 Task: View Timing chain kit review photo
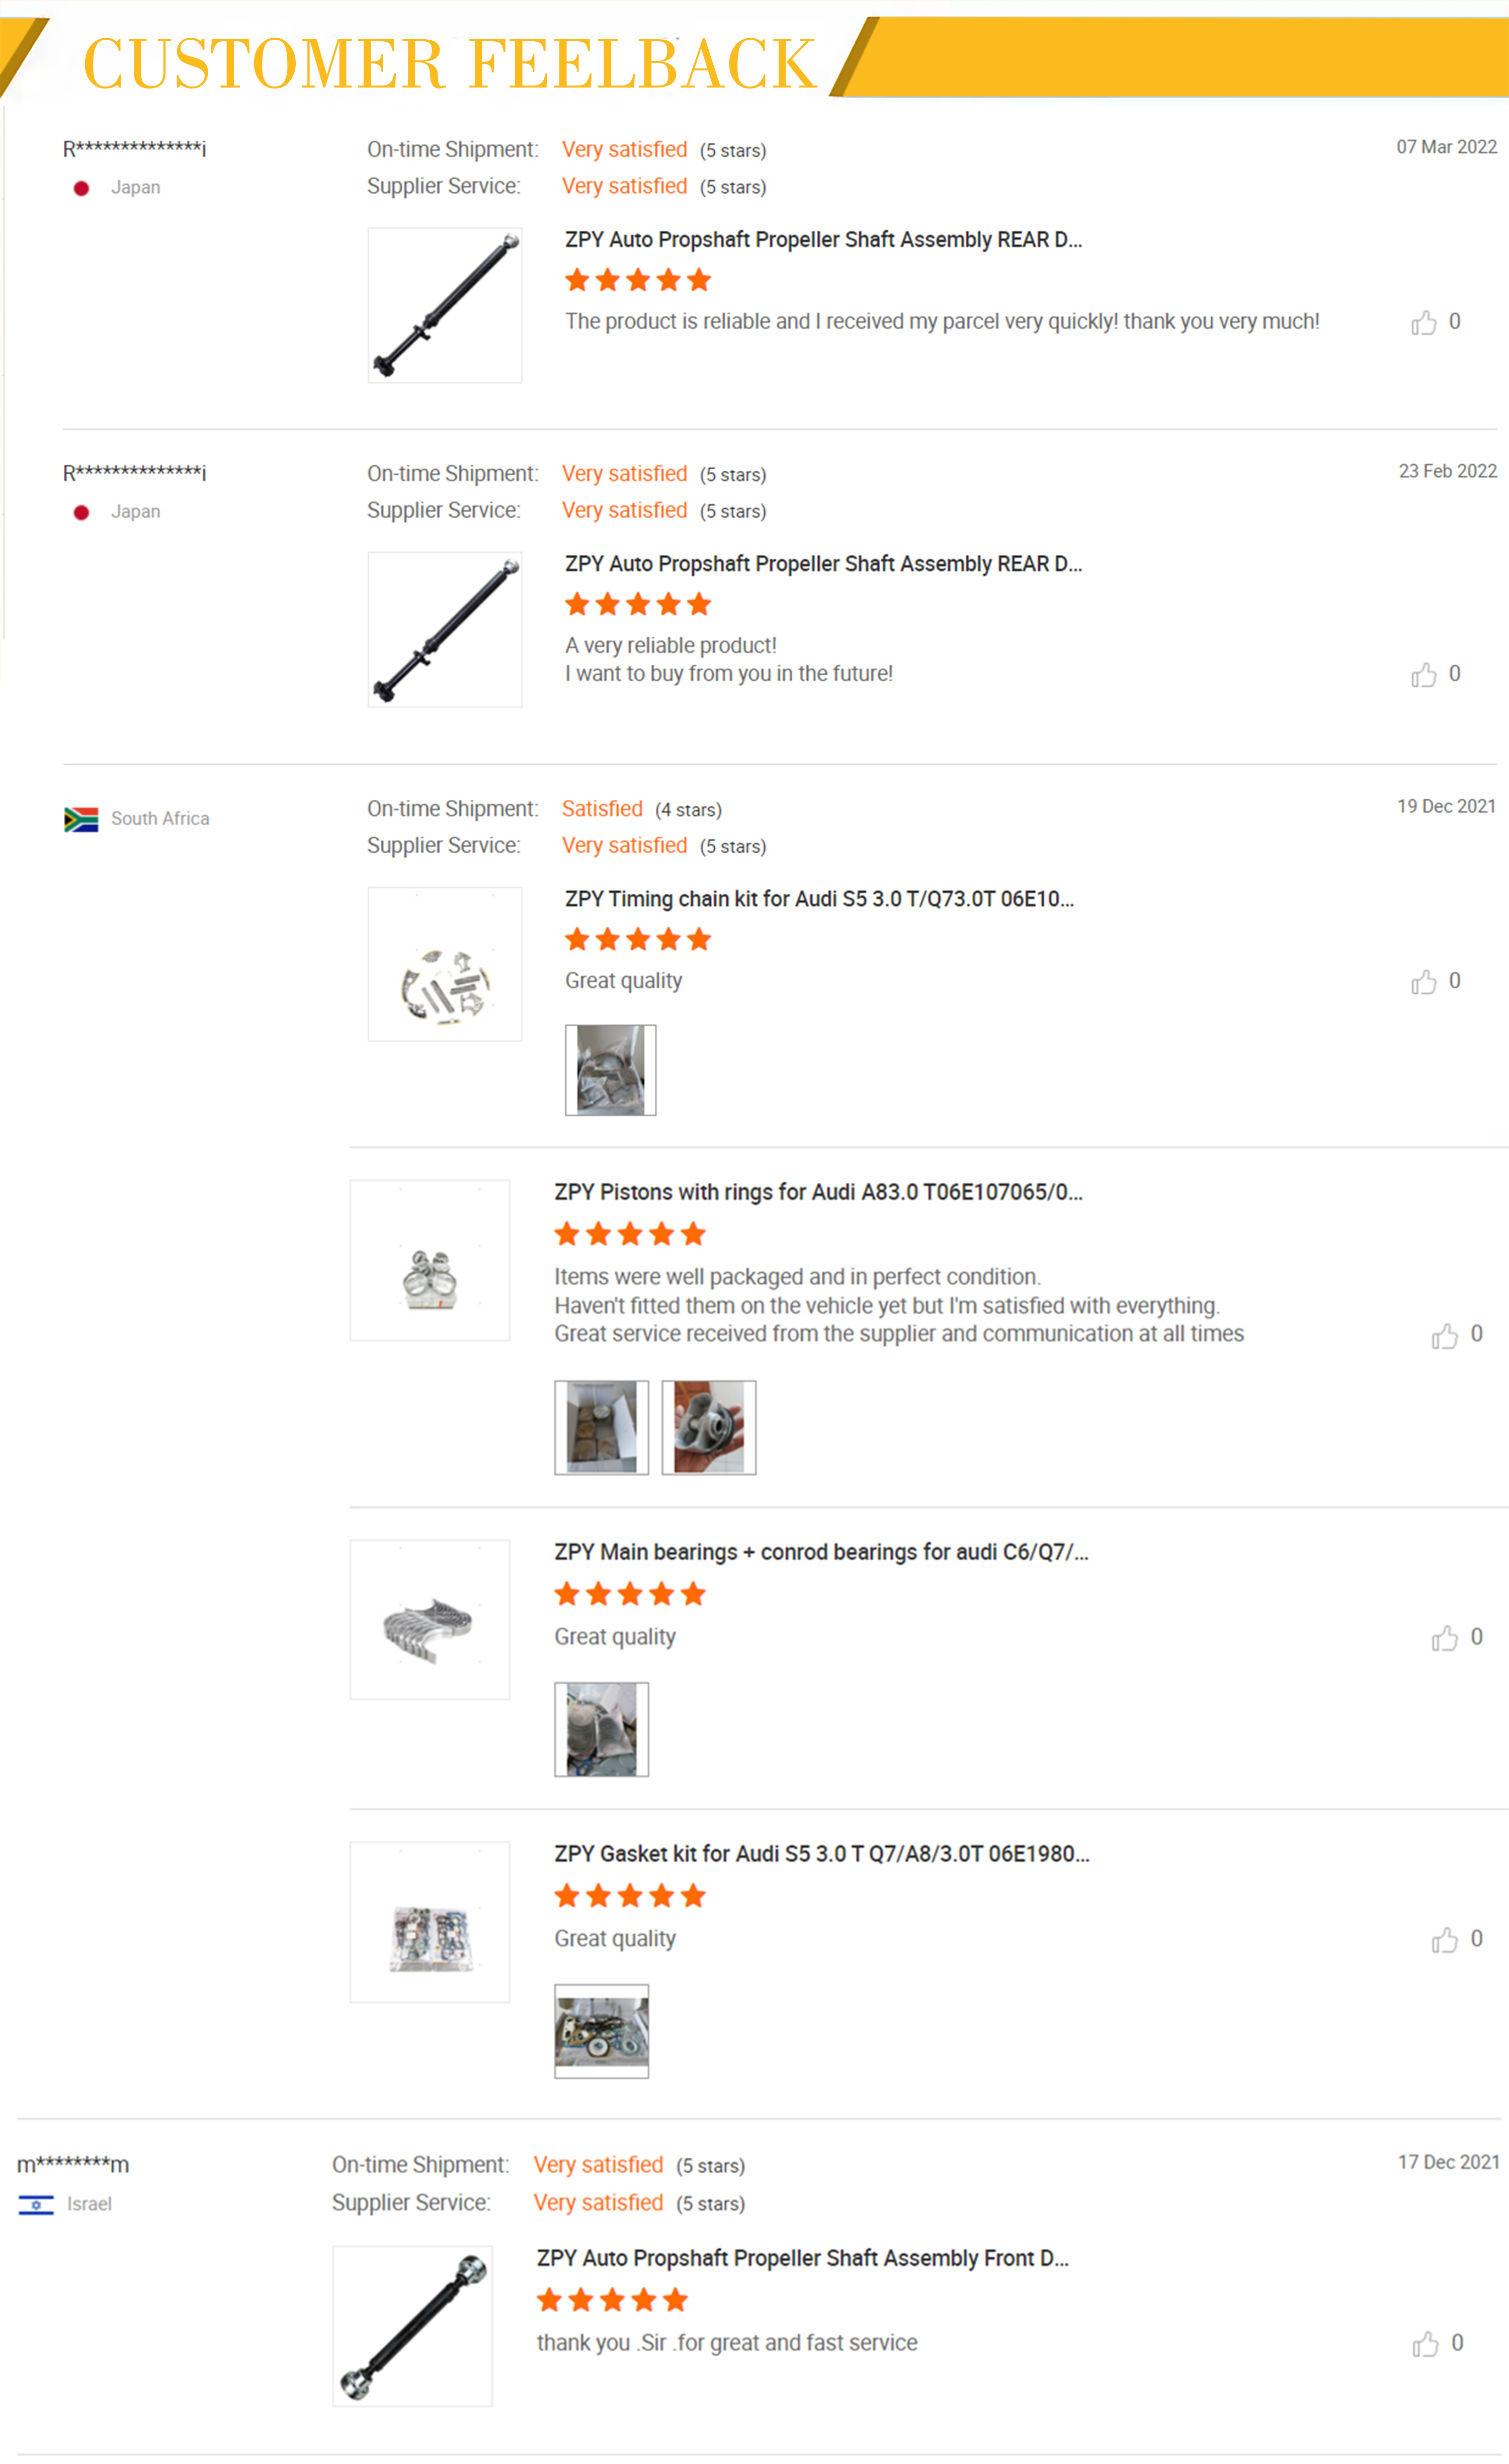[x=610, y=1070]
